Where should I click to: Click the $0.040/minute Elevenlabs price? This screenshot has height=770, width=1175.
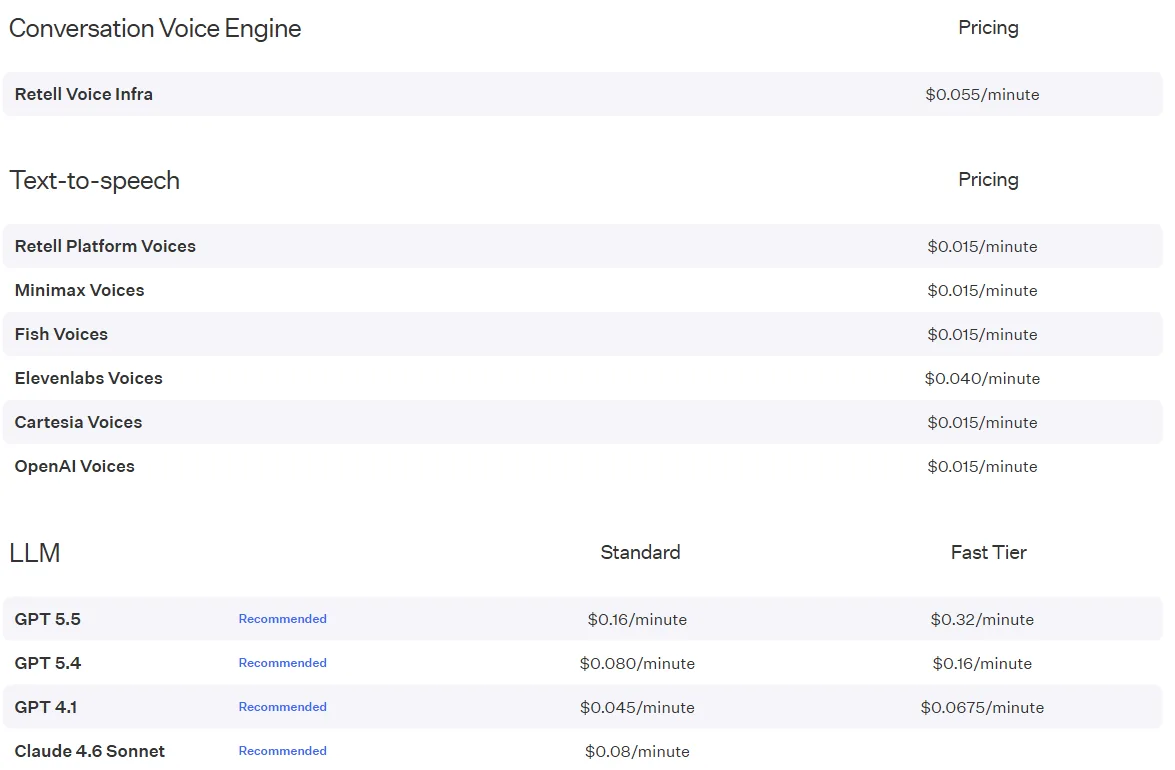click(x=982, y=378)
